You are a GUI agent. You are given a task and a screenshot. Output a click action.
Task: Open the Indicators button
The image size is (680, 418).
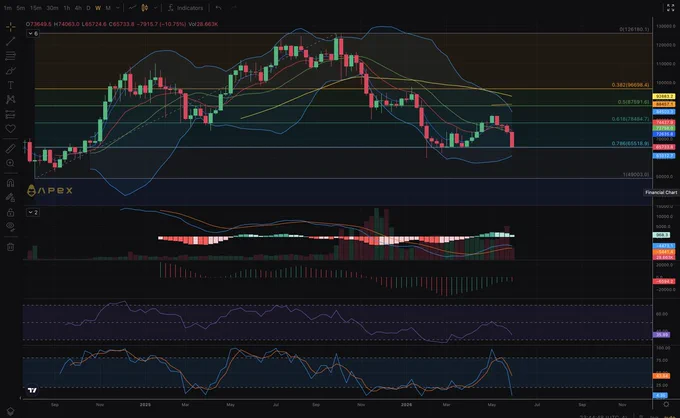coord(186,8)
